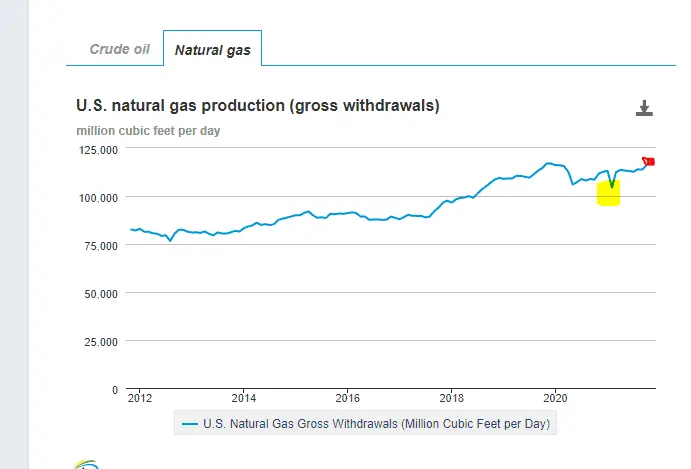691x469 pixels.
Task: Click the 2012 x-axis label
Action: point(140,396)
